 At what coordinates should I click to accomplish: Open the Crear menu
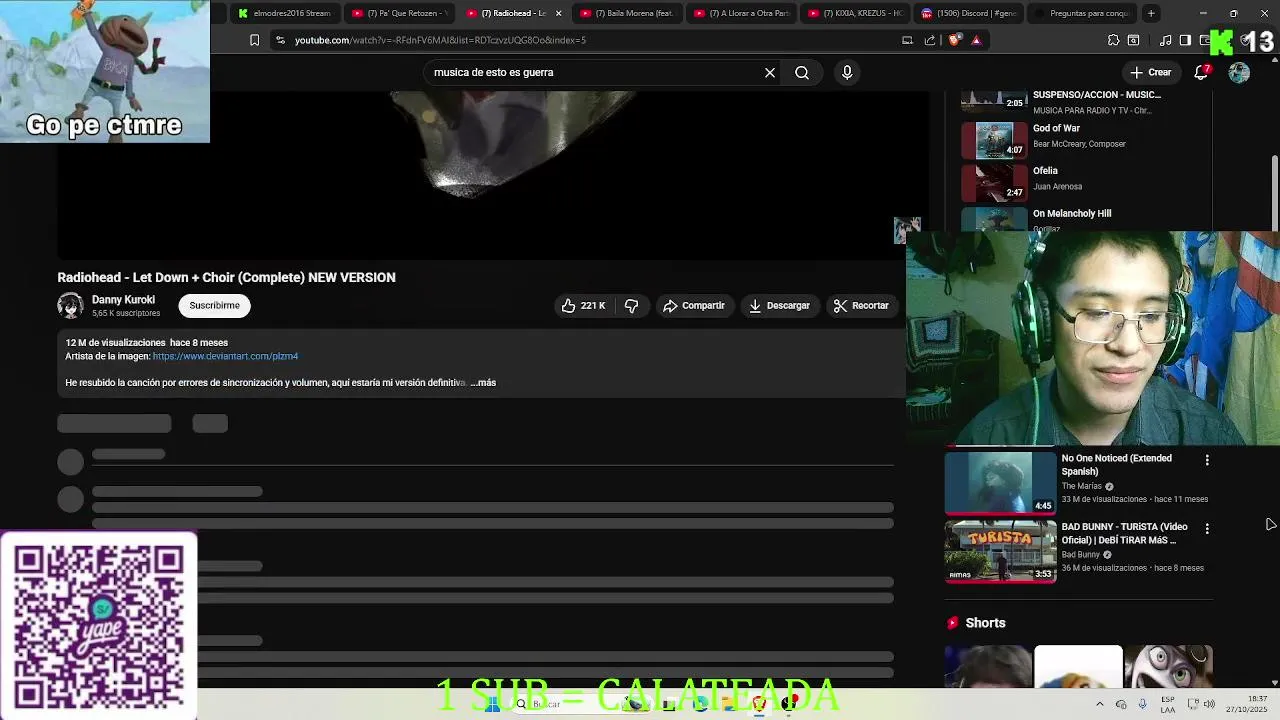coord(1150,72)
